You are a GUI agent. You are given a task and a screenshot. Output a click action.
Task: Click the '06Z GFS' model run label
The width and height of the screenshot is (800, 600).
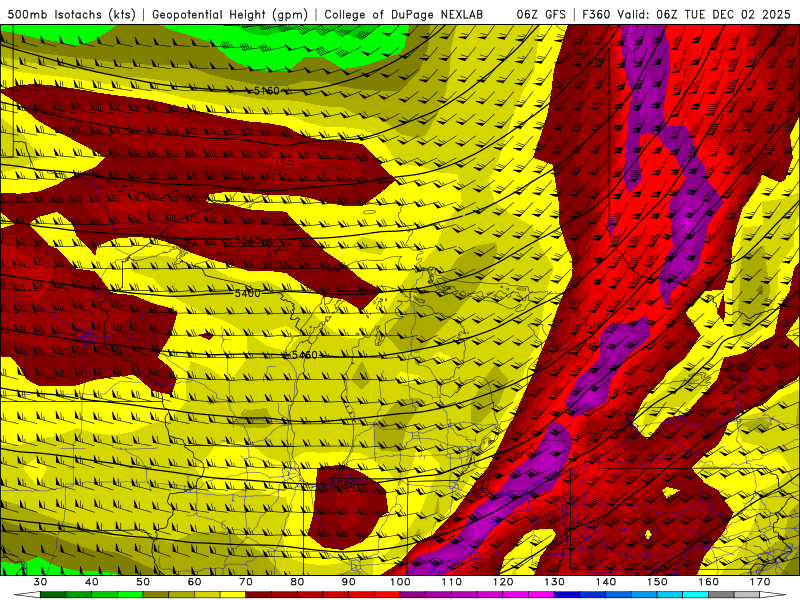(x=541, y=15)
